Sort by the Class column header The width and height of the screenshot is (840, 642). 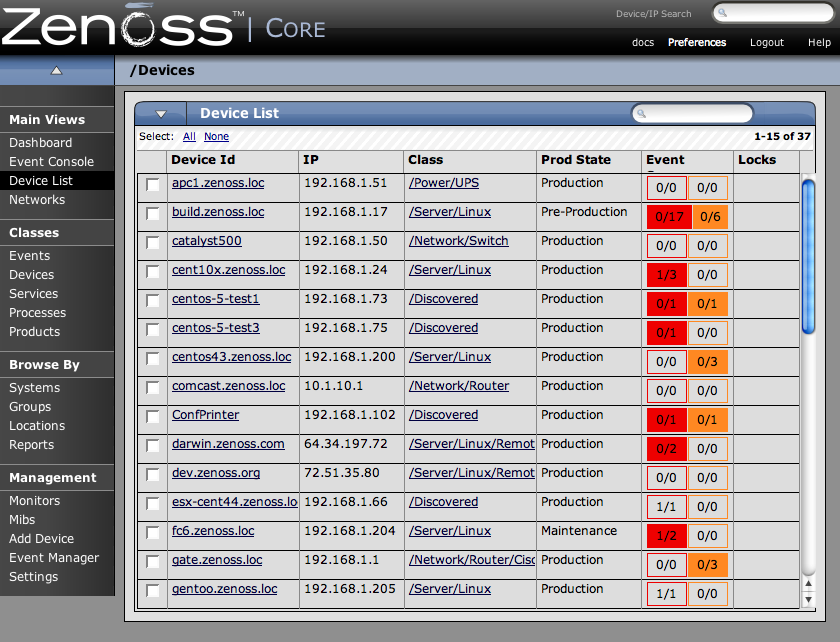coord(425,160)
